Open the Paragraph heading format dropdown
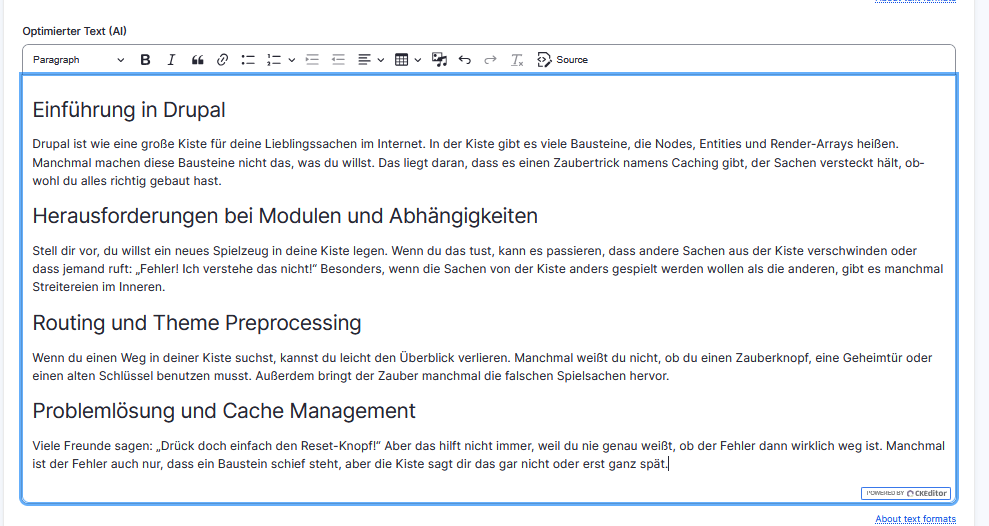This screenshot has width=989, height=526. 78,60
